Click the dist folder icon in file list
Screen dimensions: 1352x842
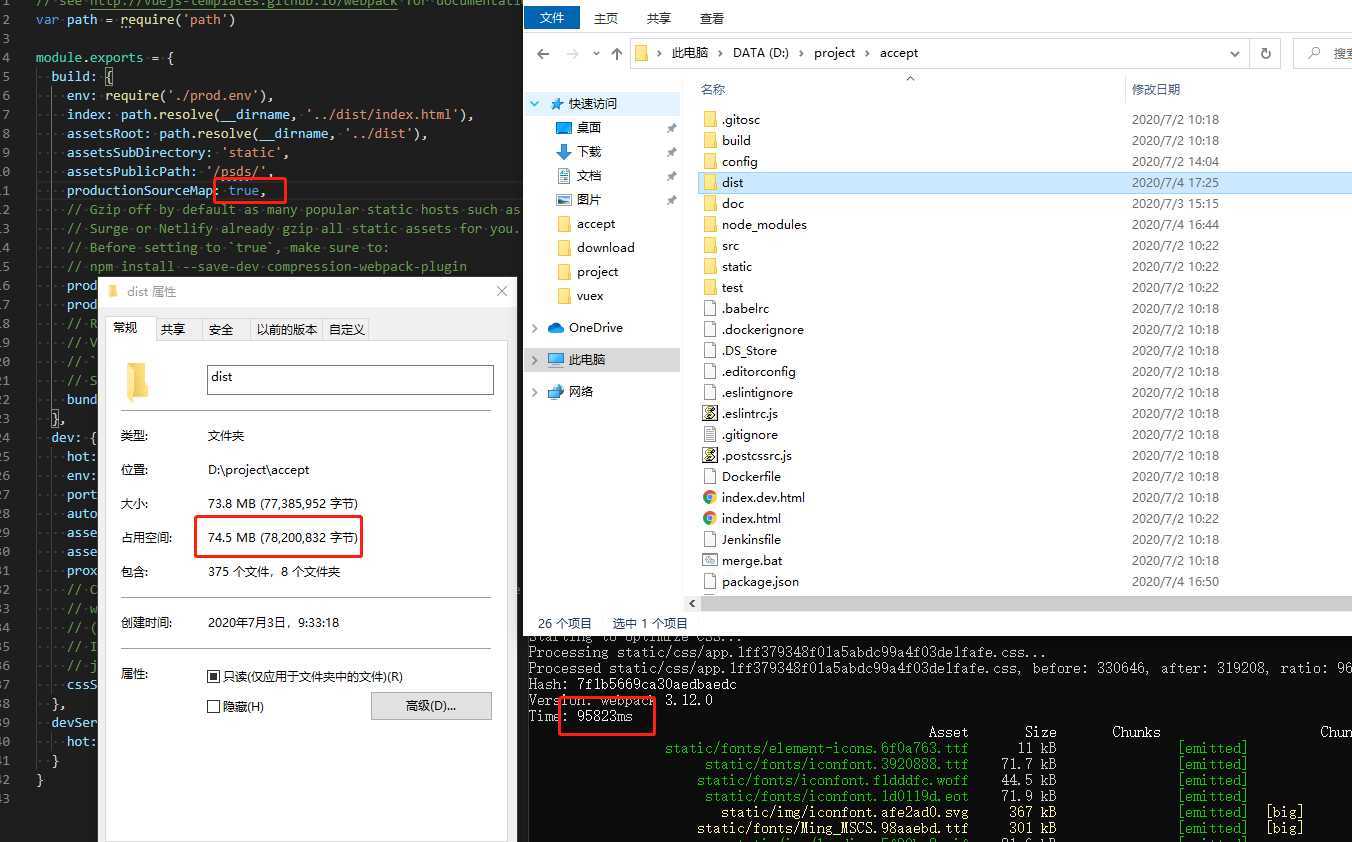click(710, 182)
